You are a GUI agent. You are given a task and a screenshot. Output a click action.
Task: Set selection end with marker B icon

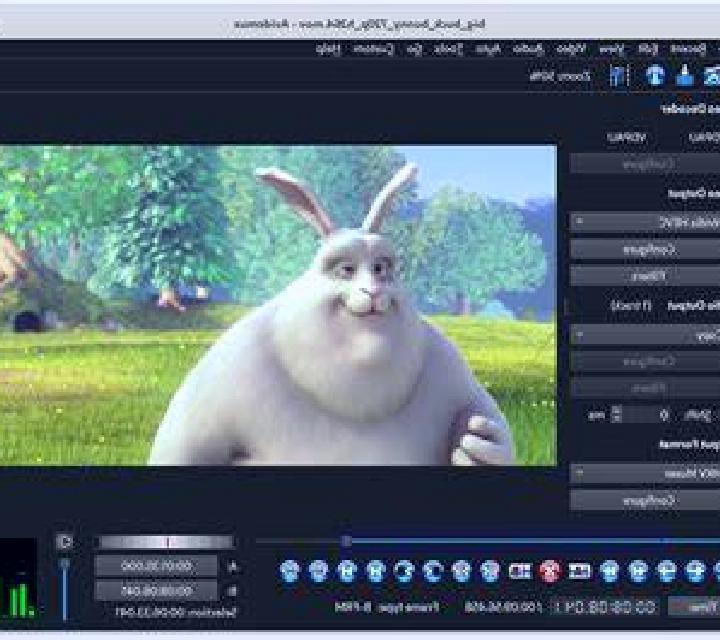pos(520,571)
